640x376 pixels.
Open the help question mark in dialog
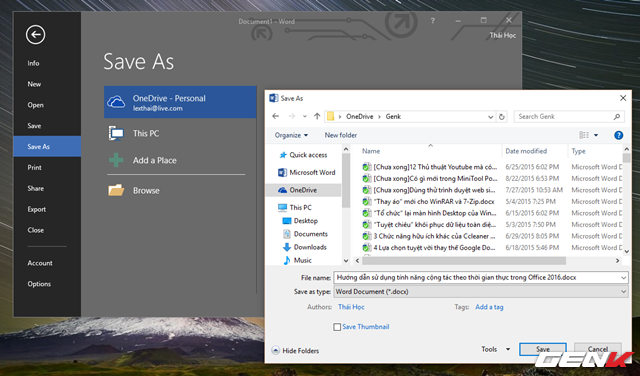[x=618, y=135]
